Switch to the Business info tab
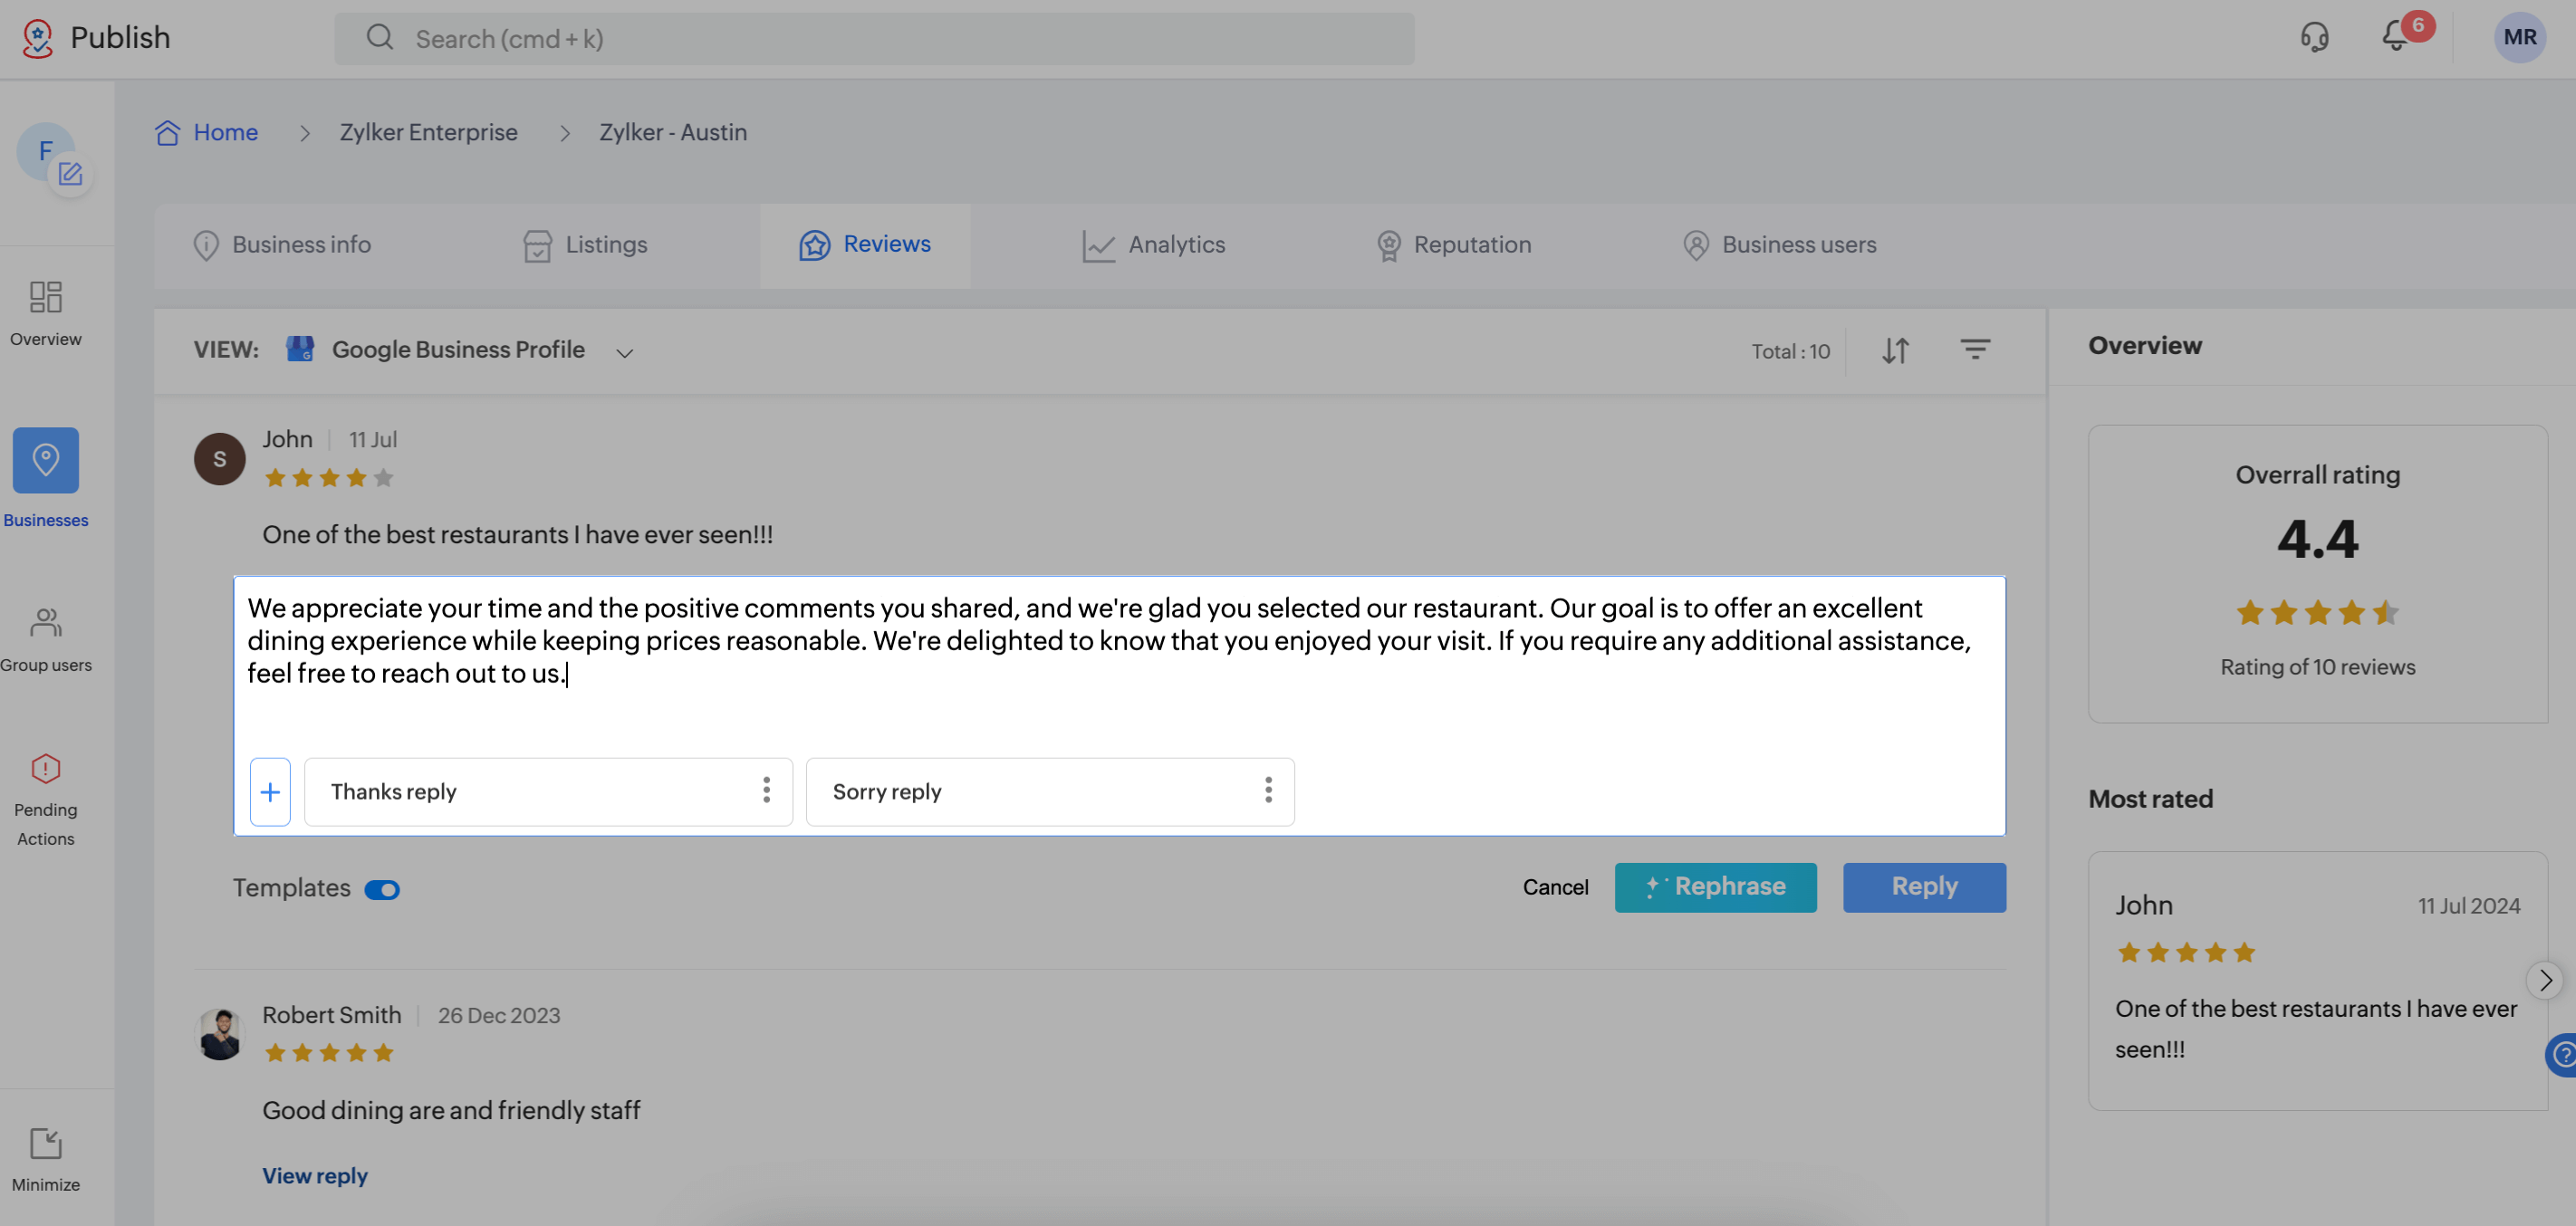Image resolution: width=2576 pixels, height=1226 pixels. click(282, 245)
